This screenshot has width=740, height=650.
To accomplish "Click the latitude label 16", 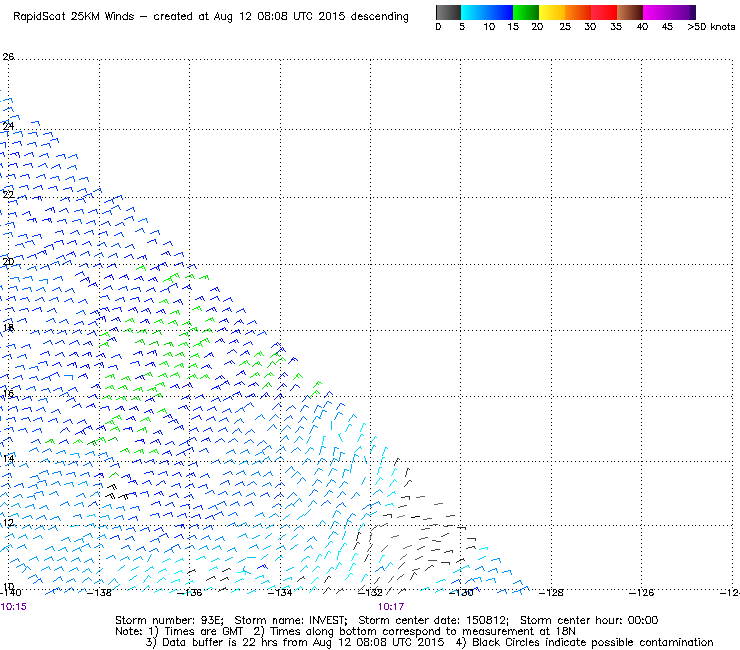I will 8,394.
